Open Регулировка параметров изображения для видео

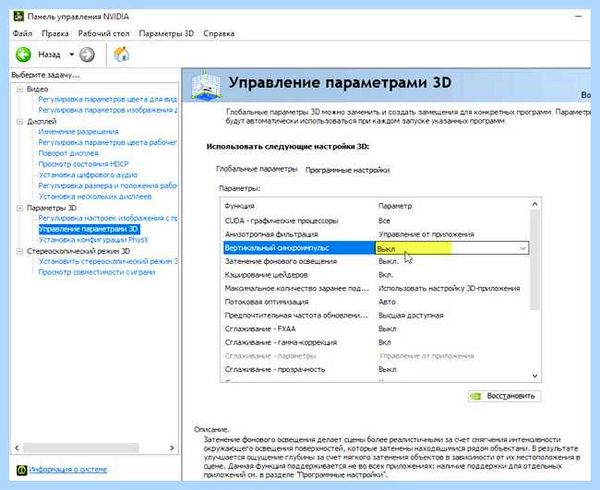pos(108,110)
